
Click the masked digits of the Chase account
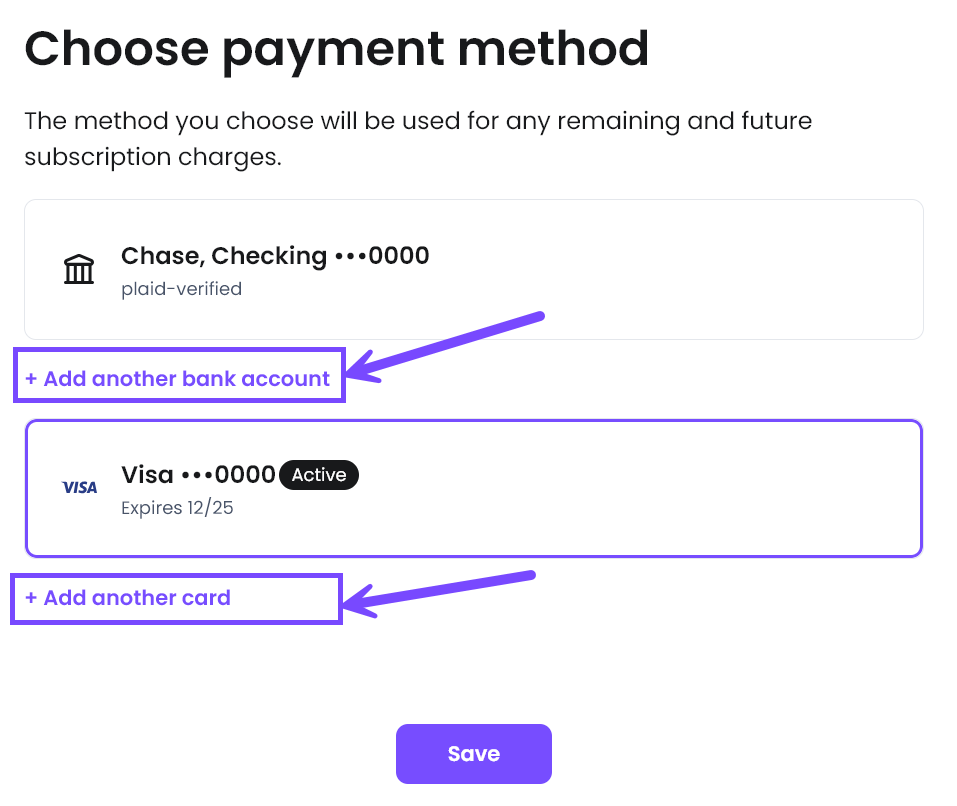(x=382, y=256)
